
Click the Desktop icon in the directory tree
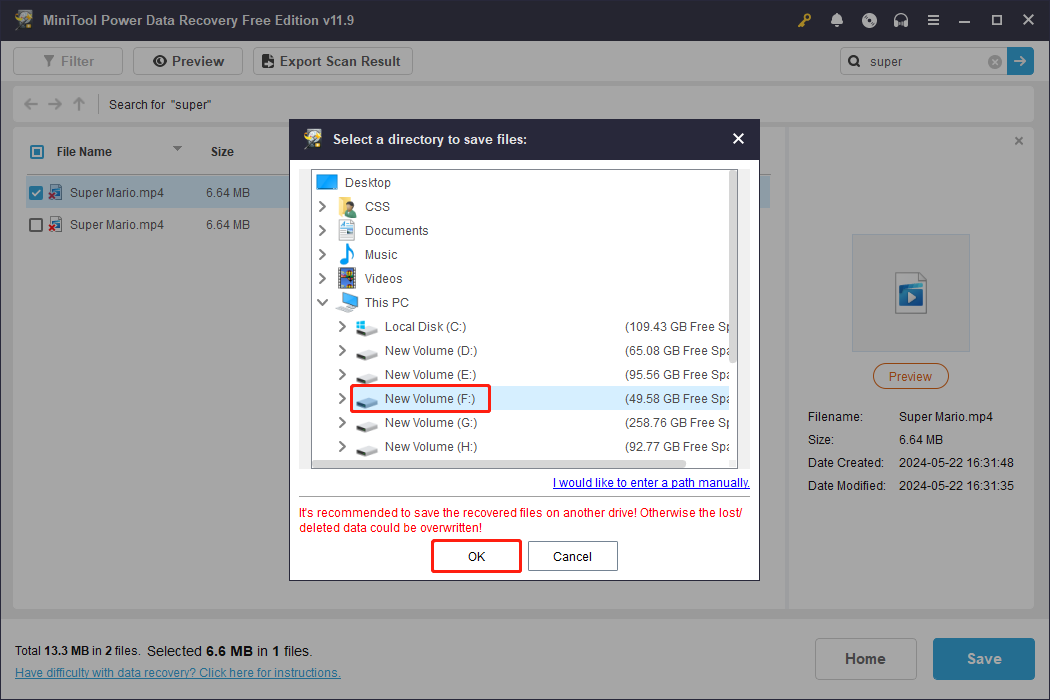(x=327, y=182)
